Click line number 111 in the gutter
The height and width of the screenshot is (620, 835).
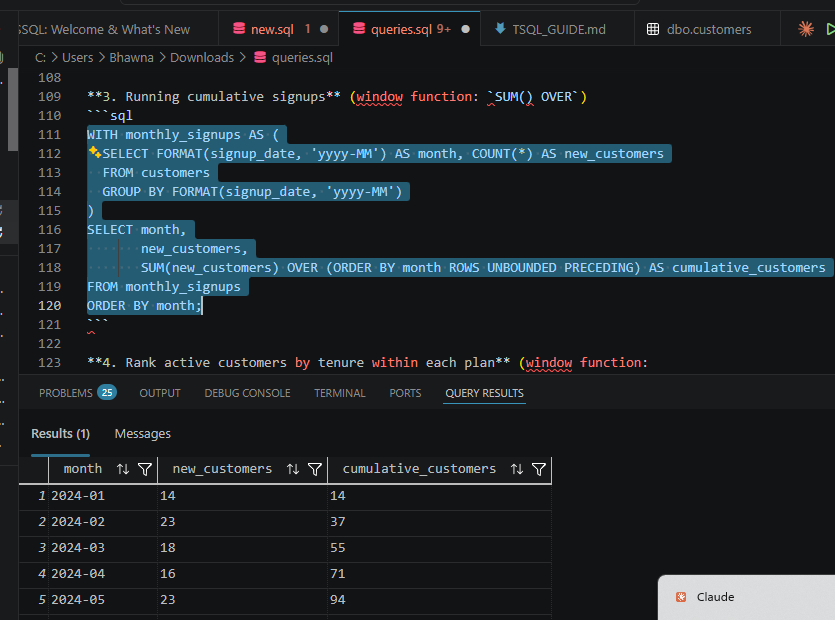[x=50, y=135]
